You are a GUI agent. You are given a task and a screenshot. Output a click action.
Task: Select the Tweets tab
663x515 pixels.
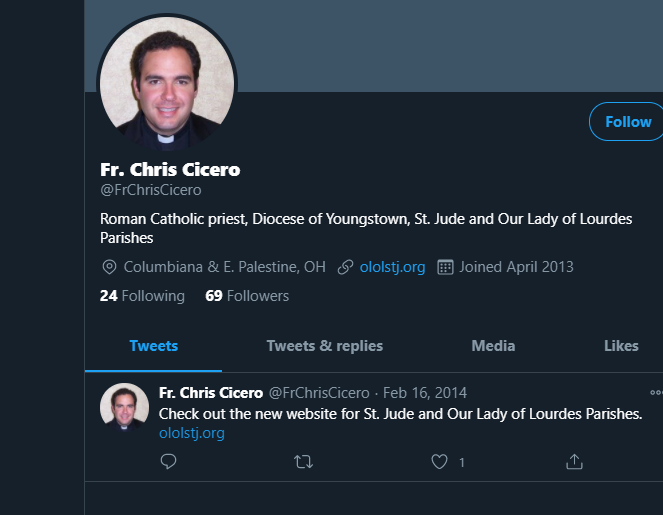coord(153,346)
